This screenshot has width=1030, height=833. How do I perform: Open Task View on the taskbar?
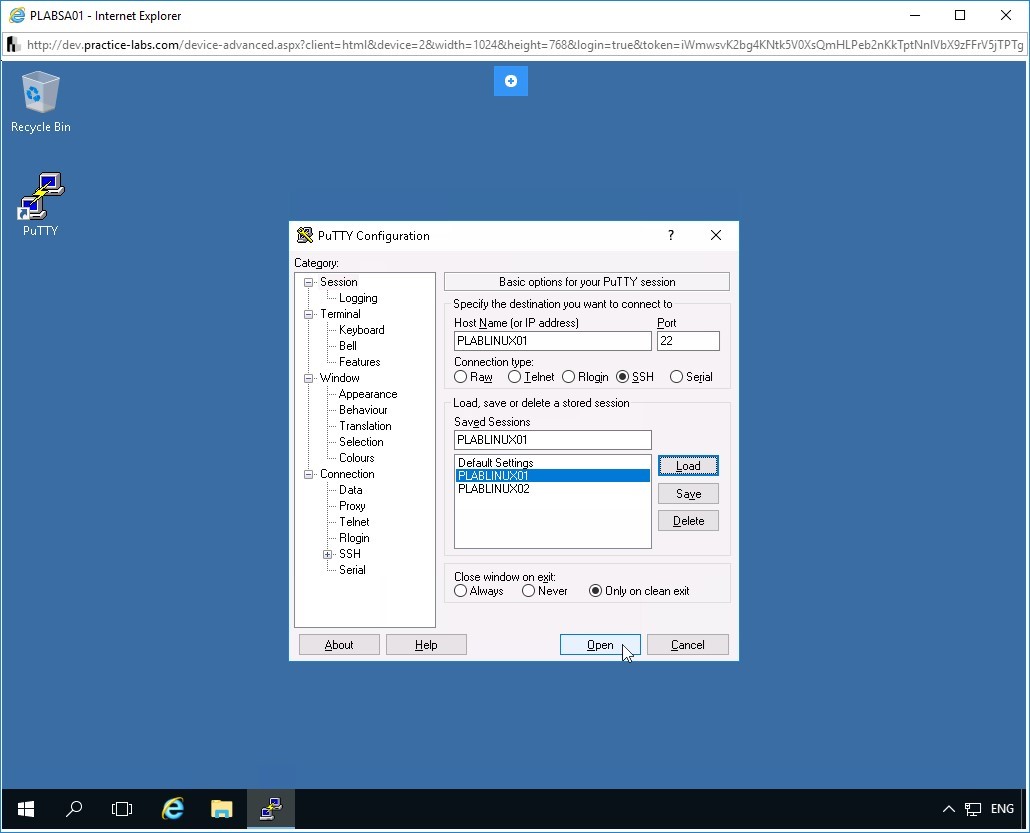pos(122,809)
